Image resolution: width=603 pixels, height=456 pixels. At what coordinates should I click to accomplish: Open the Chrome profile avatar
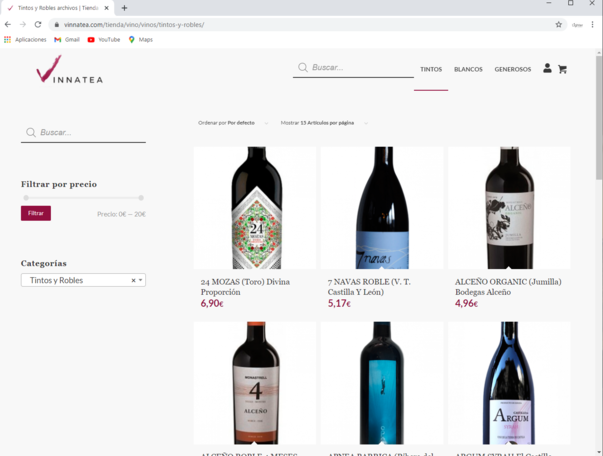pos(577,25)
